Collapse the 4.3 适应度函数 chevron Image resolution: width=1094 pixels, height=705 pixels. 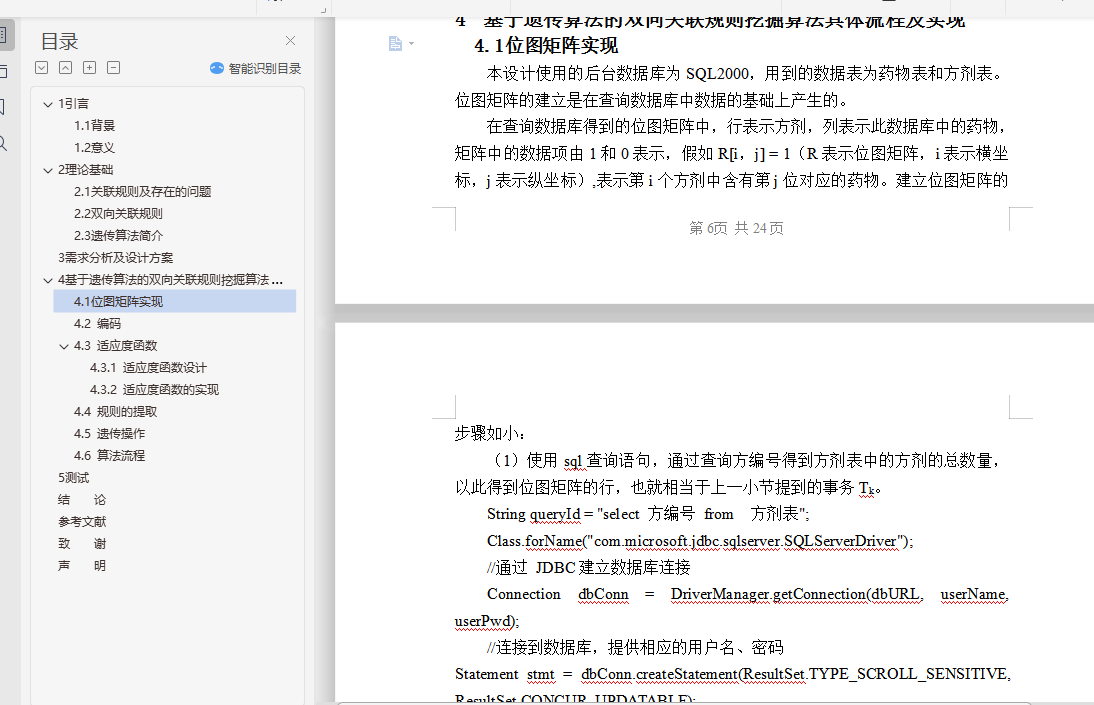[x=63, y=346]
